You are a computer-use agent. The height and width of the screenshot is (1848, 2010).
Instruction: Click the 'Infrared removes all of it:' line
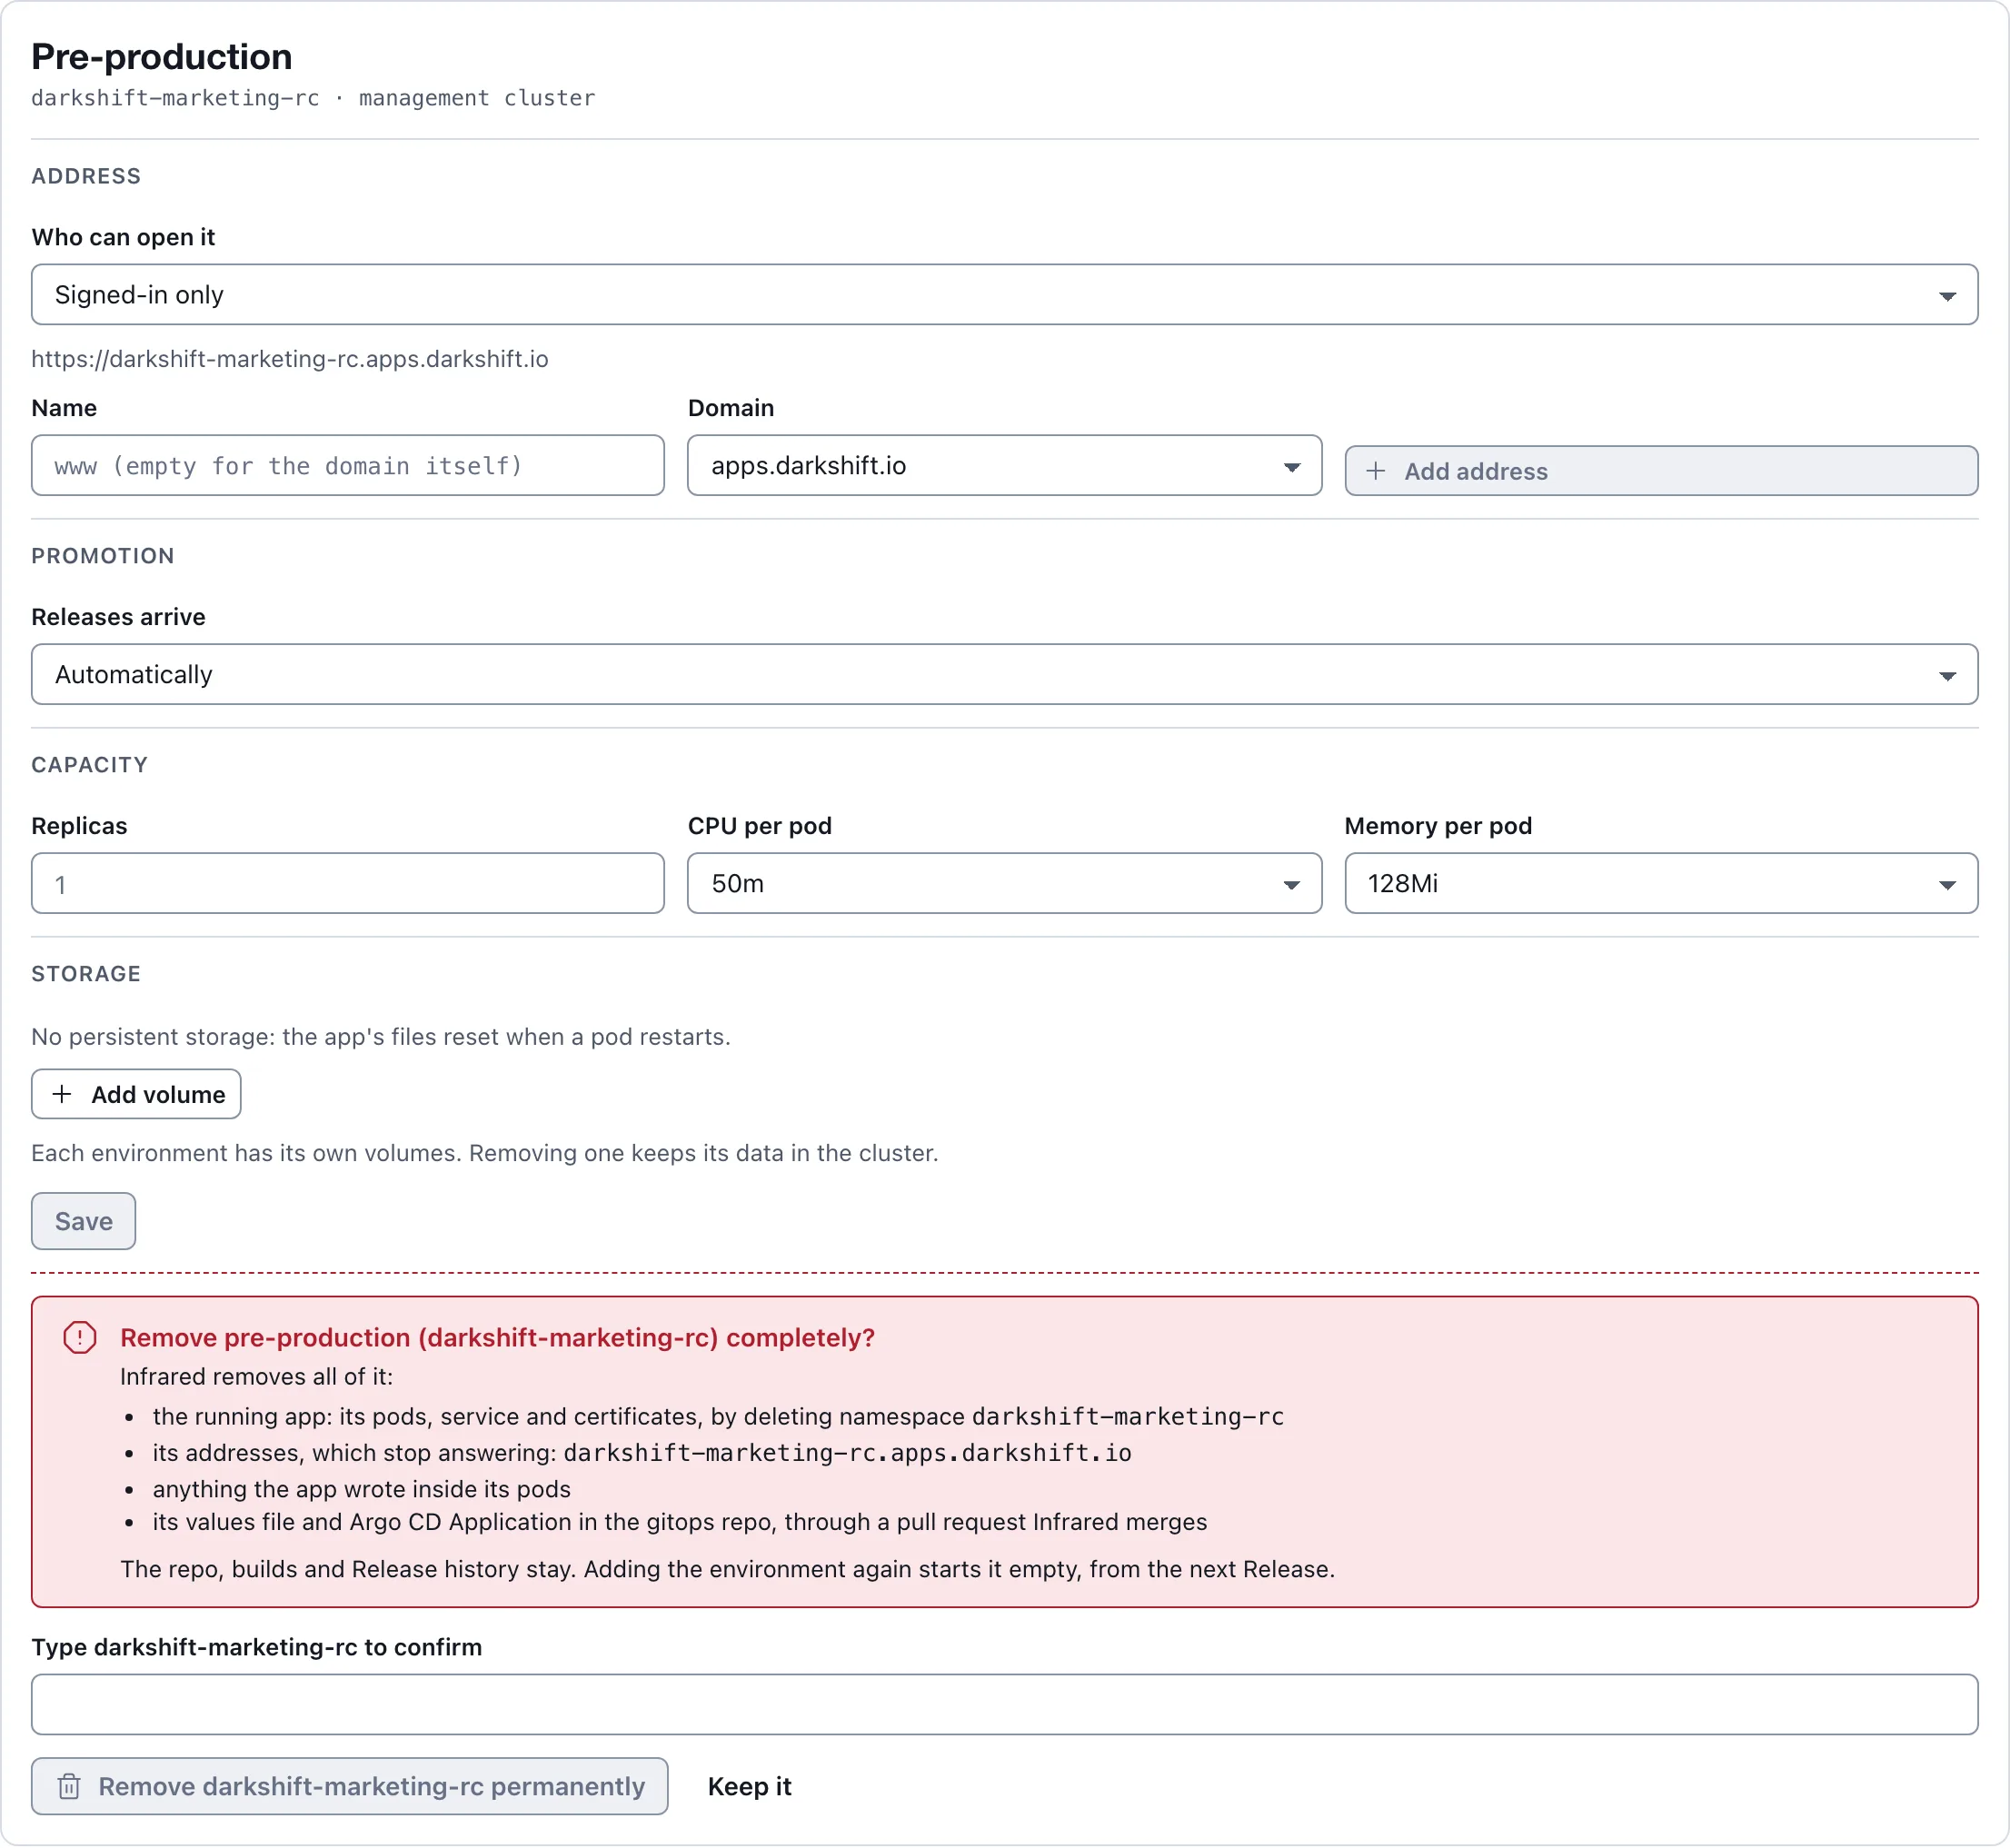(256, 1377)
